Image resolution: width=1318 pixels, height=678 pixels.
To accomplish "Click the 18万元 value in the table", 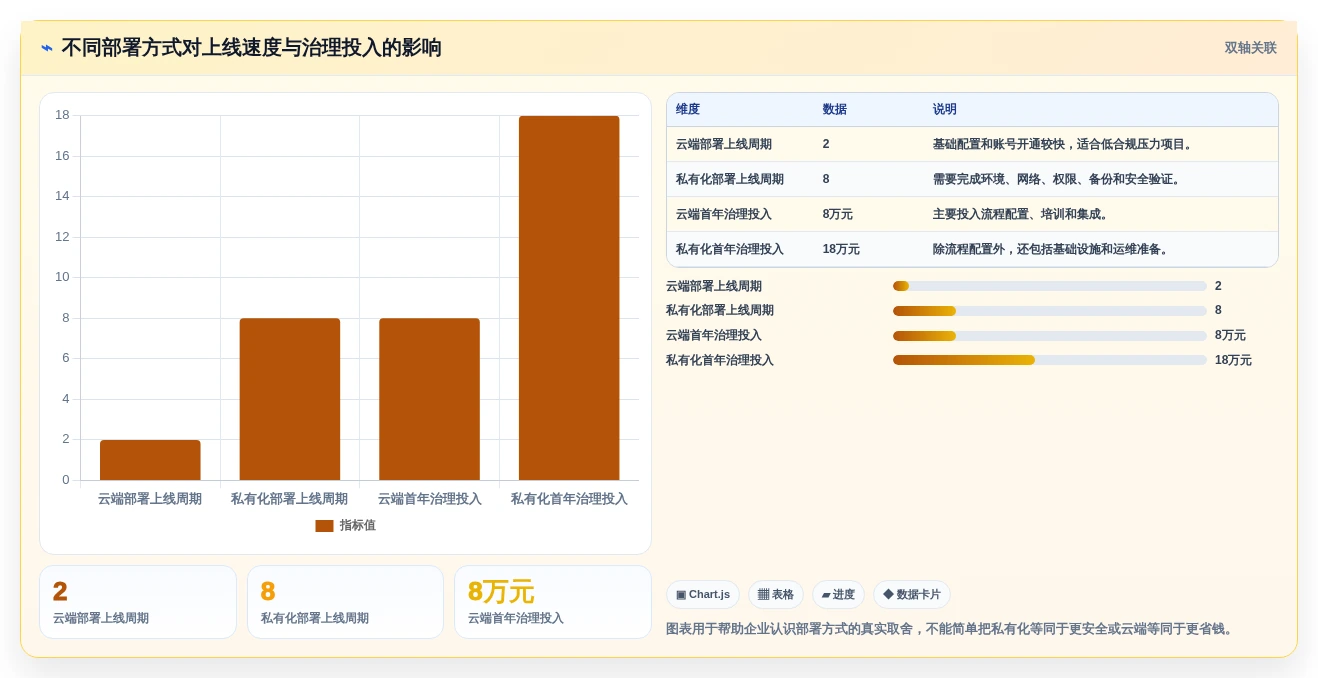I will tap(841, 249).
